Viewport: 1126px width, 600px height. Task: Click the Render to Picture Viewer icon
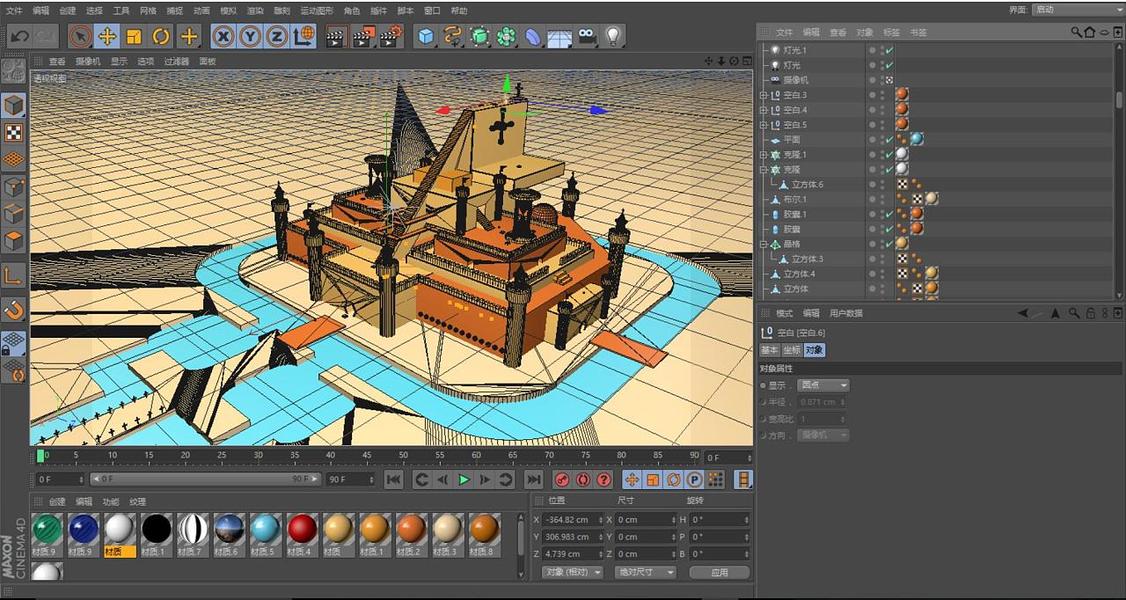(364, 37)
